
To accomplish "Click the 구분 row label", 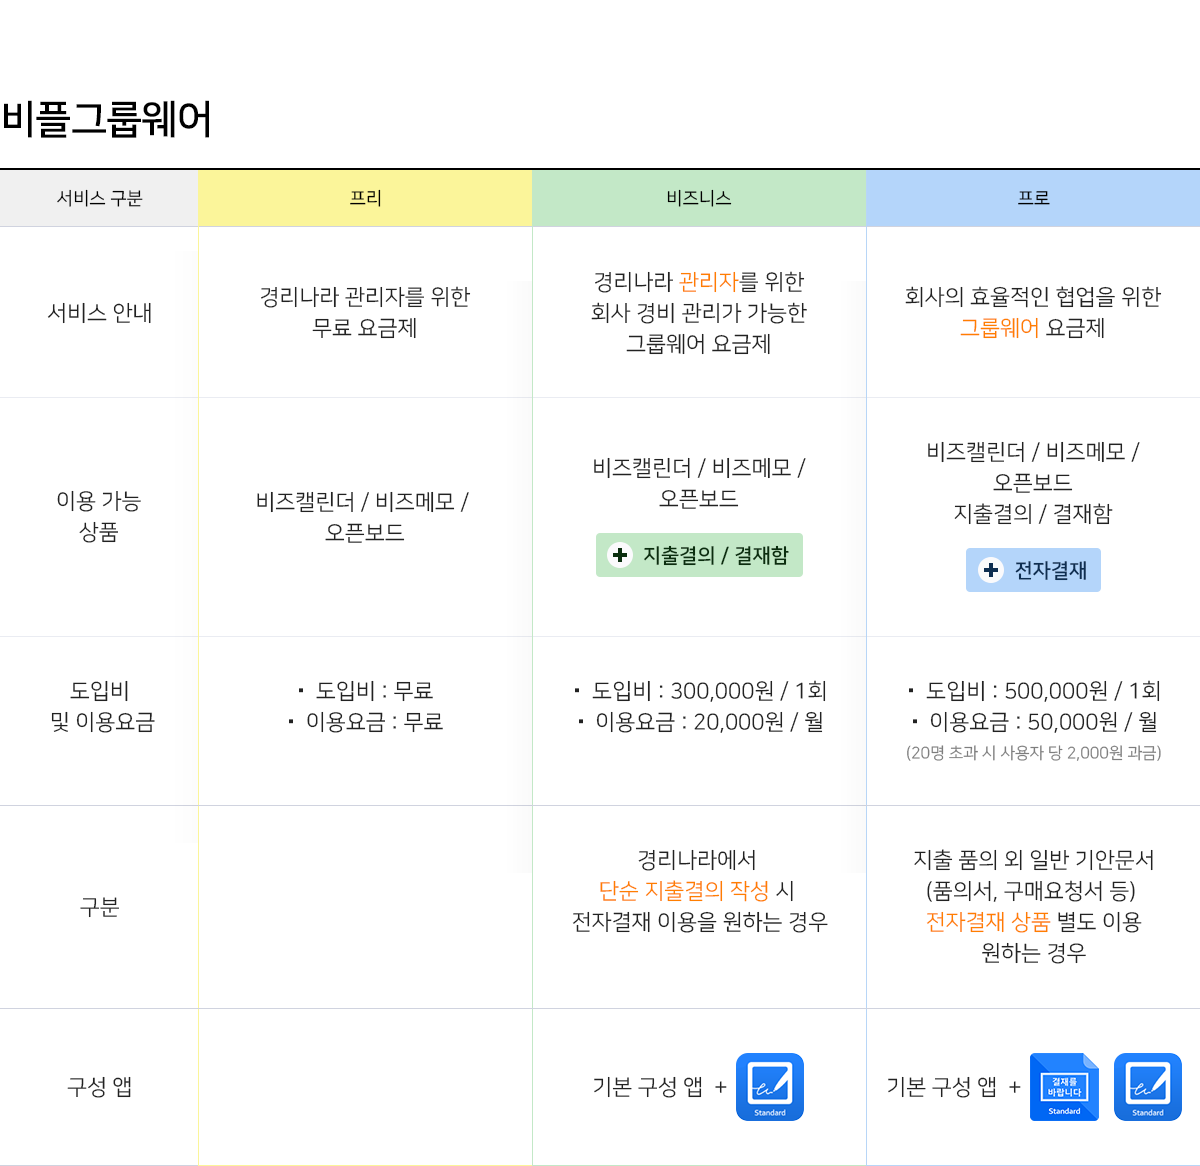I will (x=99, y=907).
